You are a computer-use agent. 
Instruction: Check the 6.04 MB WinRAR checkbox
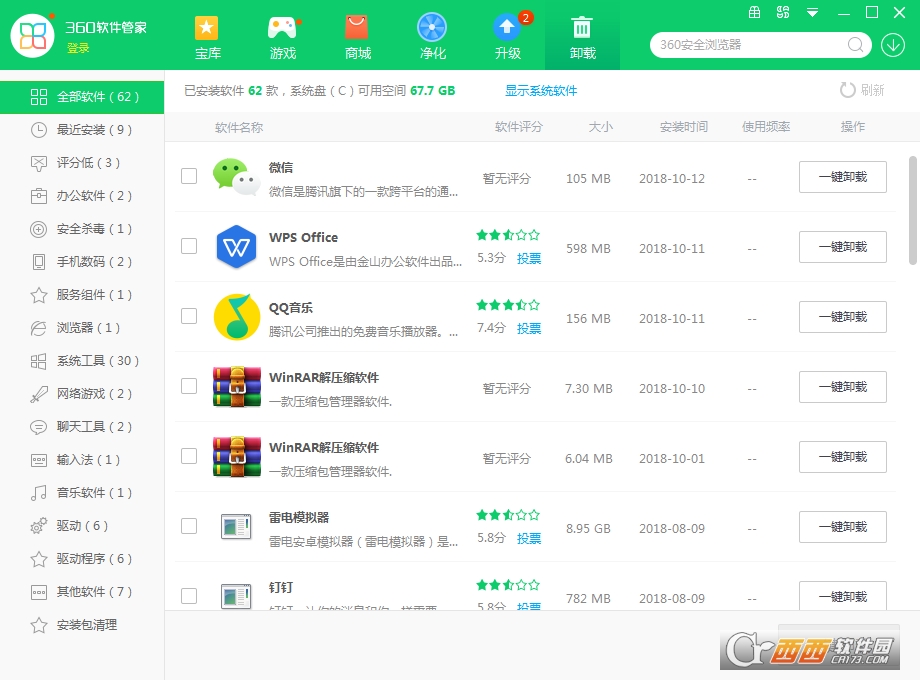tap(189, 456)
